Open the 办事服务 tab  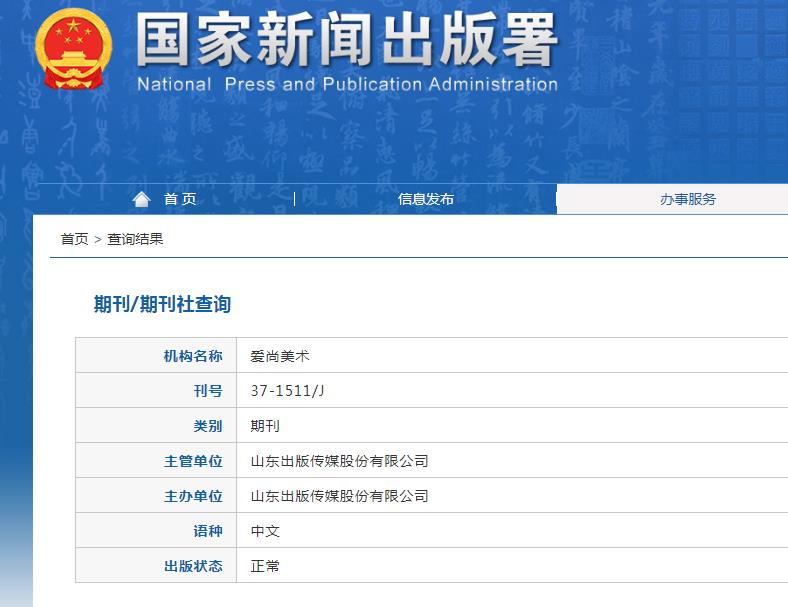pos(687,199)
